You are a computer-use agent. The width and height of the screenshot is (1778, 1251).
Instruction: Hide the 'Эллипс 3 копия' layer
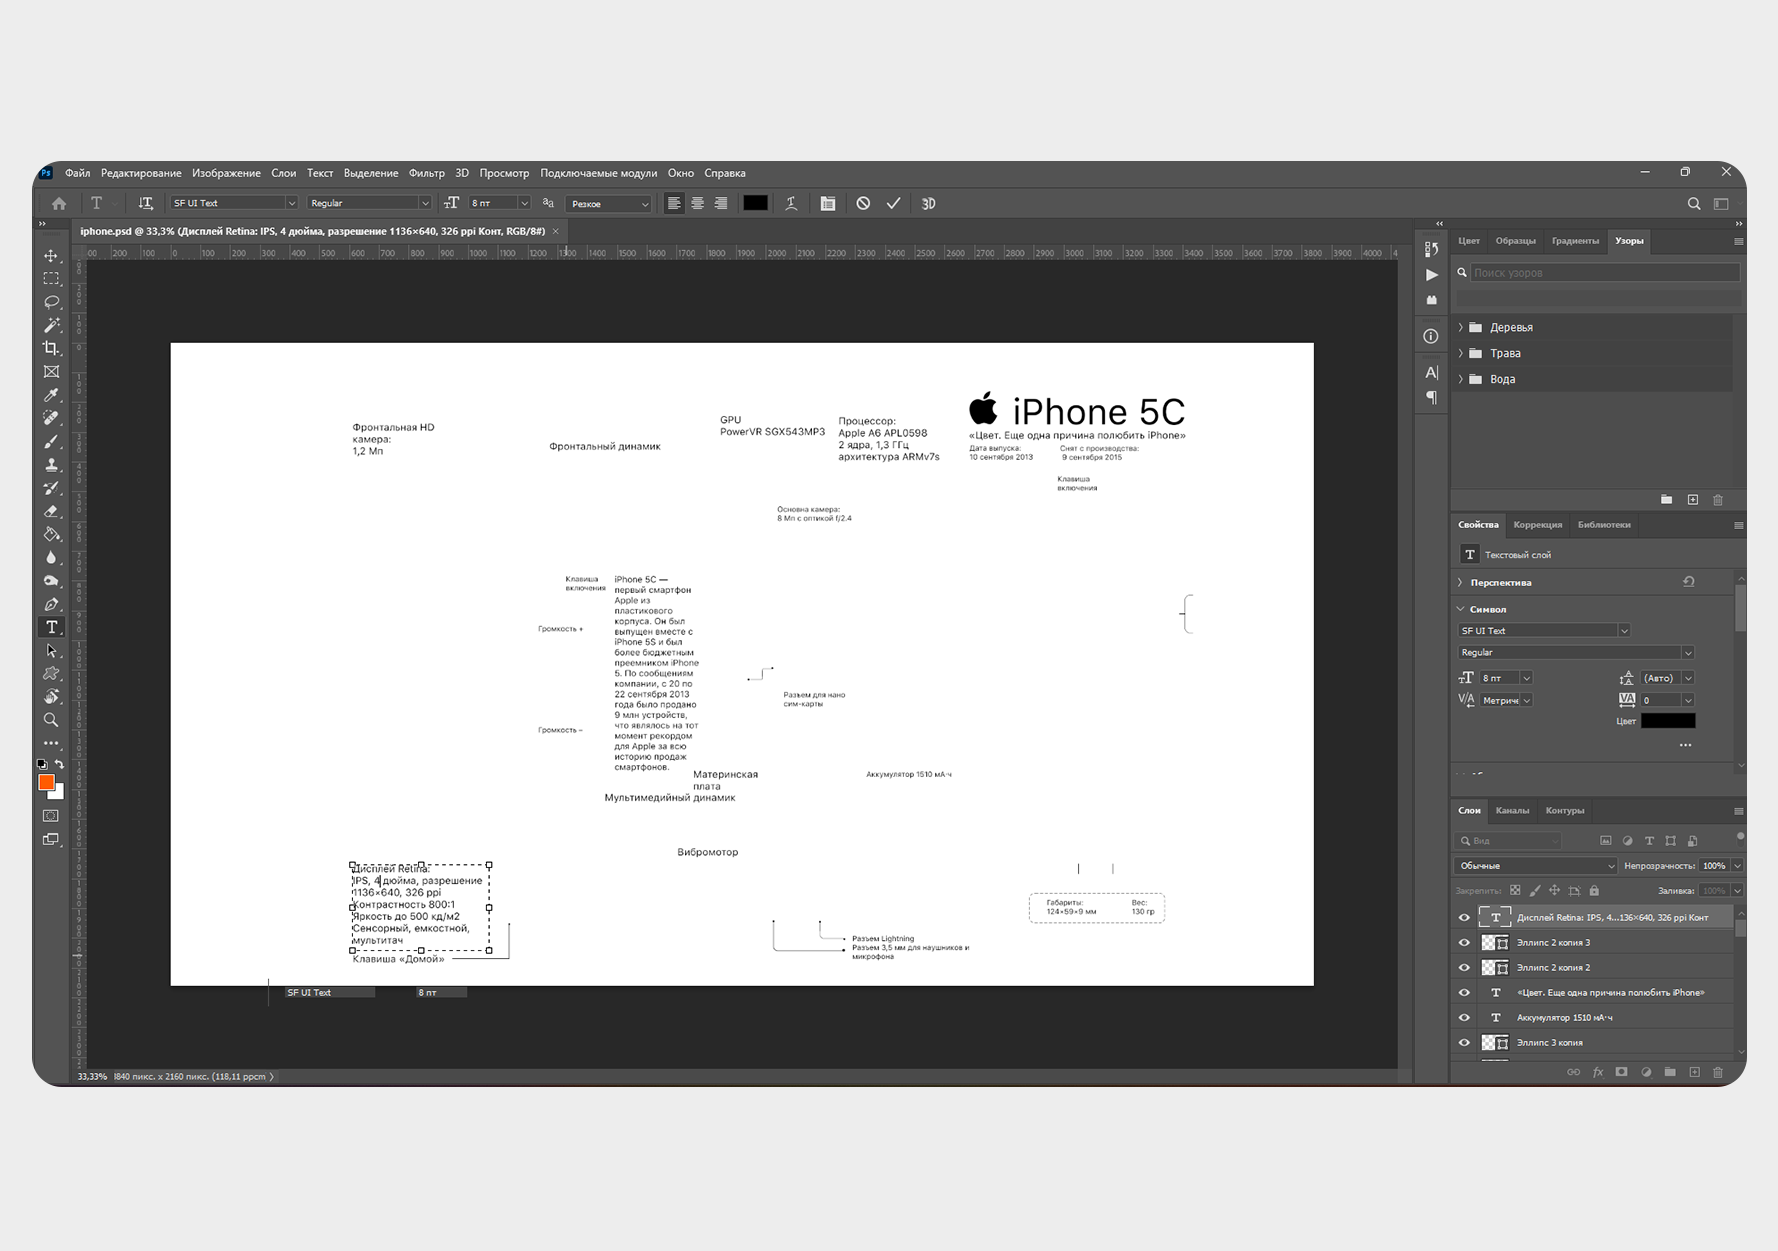(x=1464, y=1042)
